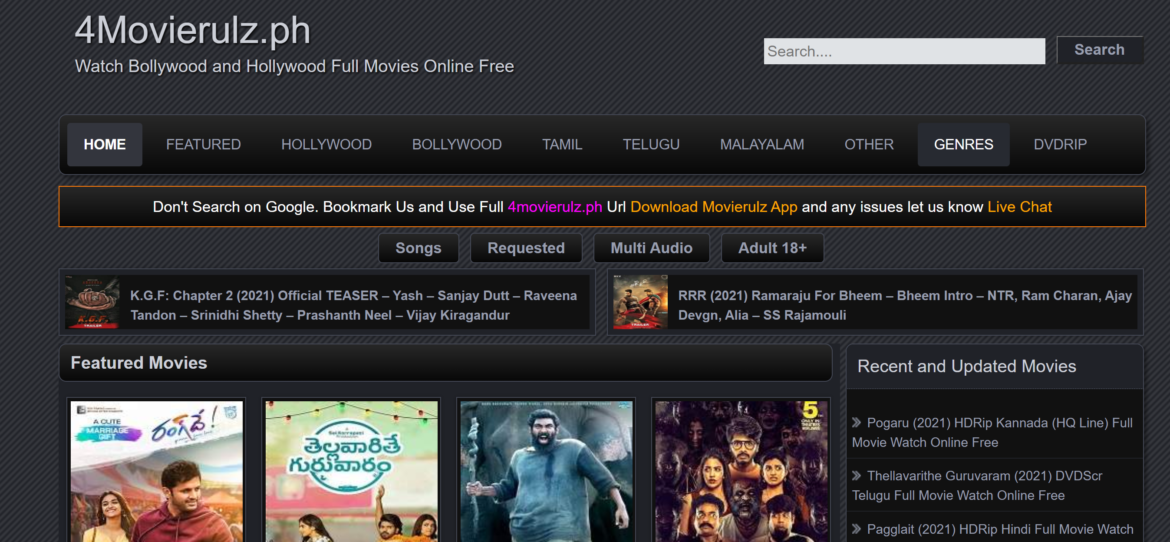
Task: Open the RRR Ramaraju For Bheem thumbnail
Action: click(x=640, y=303)
